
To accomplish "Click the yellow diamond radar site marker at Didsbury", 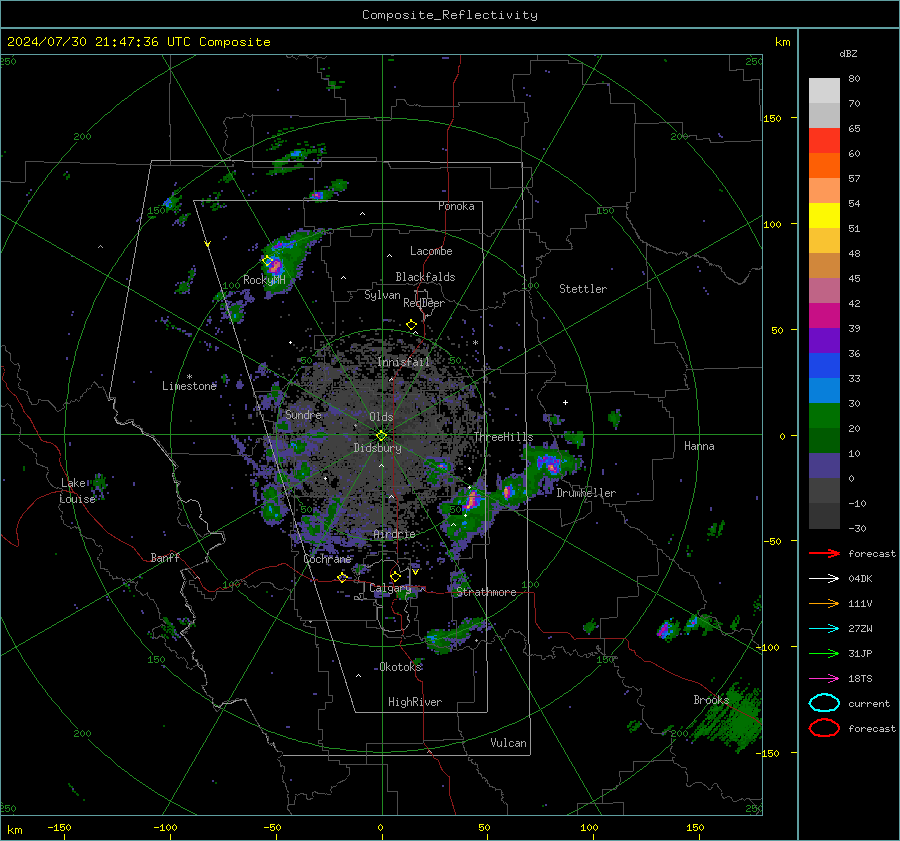I will coord(382,436).
